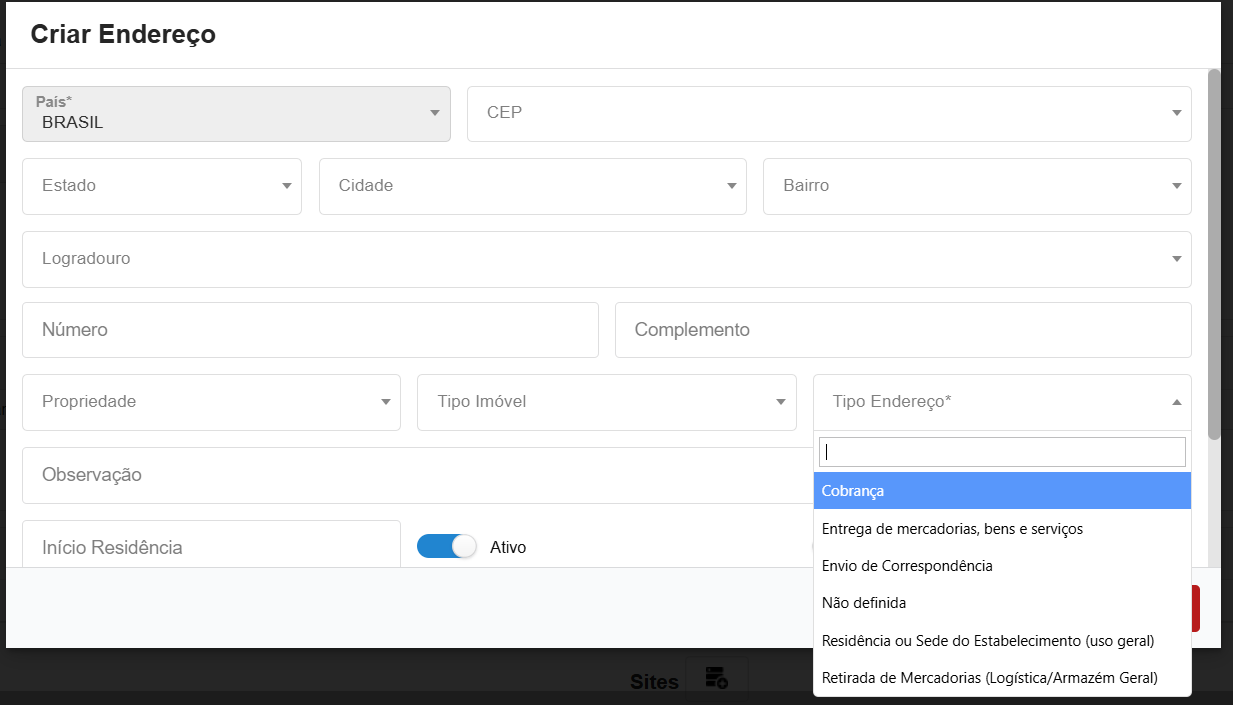Select Envio de Correspondência option
This screenshot has height=705, width=1233.
pyautogui.click(x=1001, y=566)
